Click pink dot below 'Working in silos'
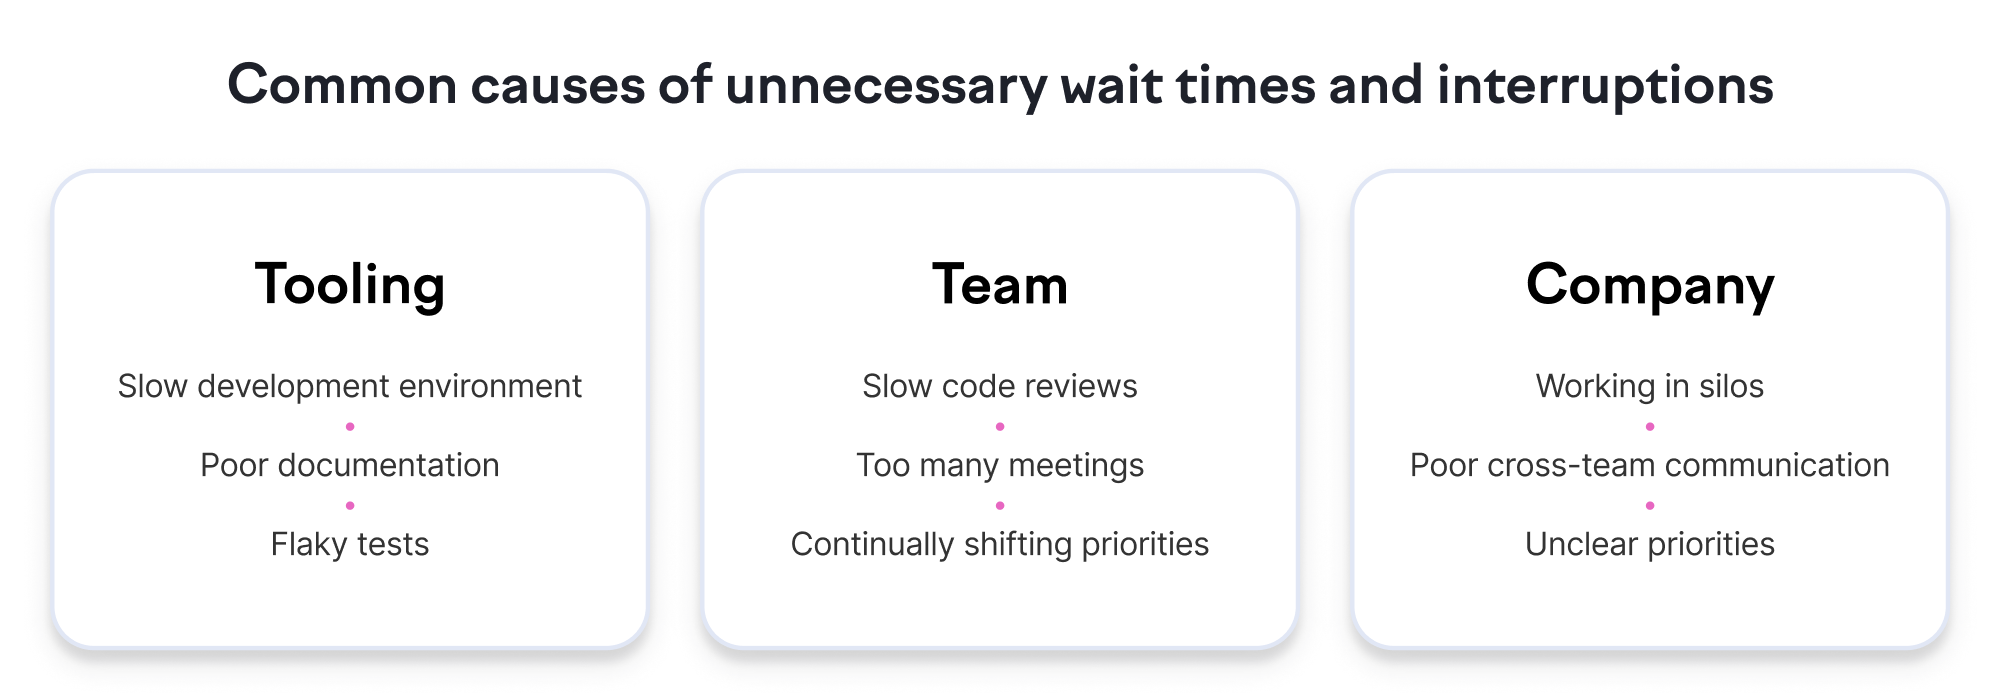The width and height of the screenshot is (2000, 696). coord(1650,427)
